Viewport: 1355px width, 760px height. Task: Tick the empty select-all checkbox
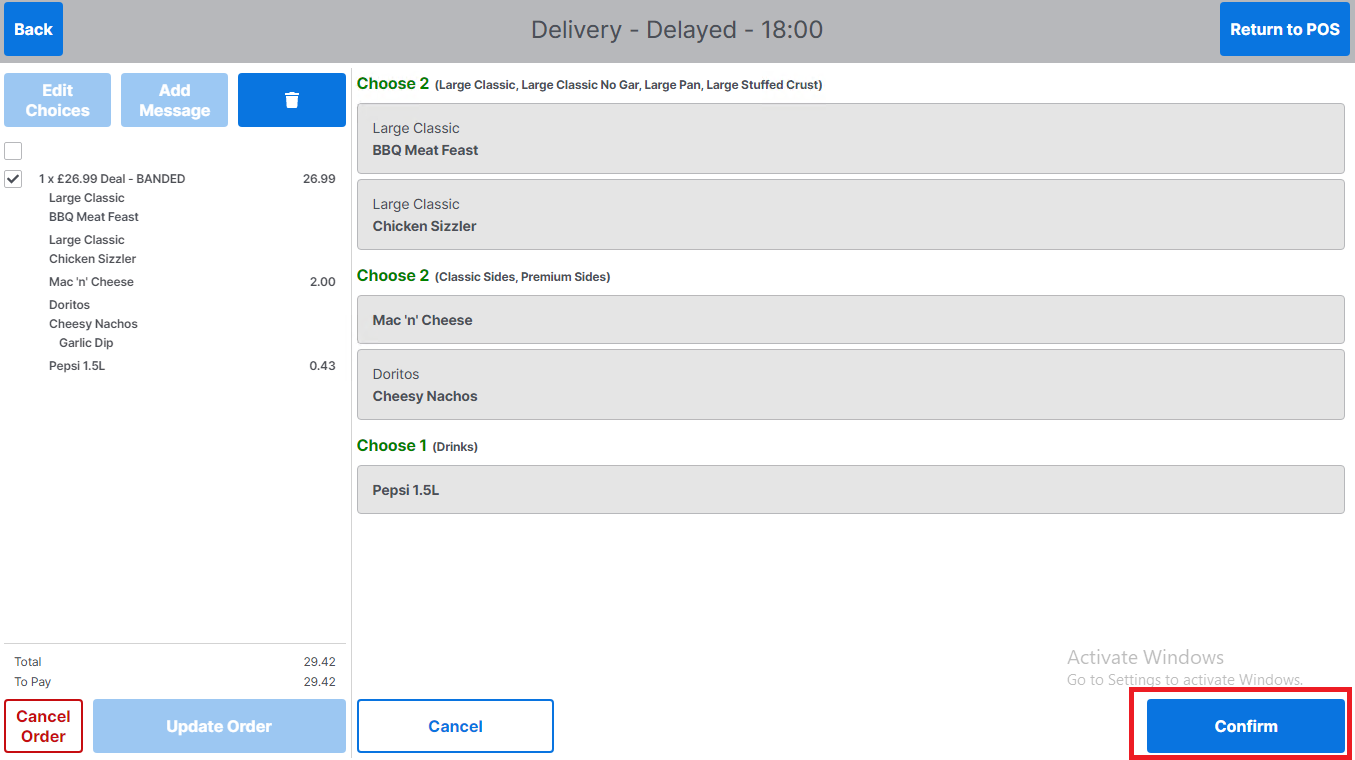(13, 151)
